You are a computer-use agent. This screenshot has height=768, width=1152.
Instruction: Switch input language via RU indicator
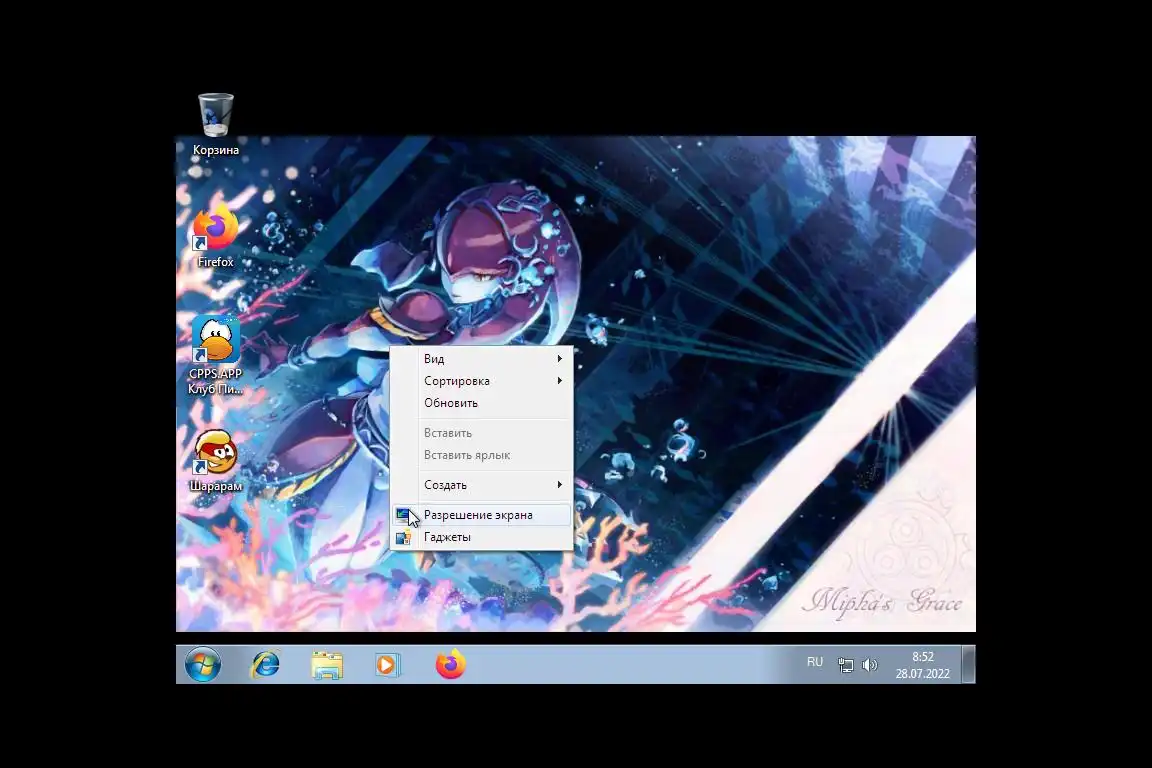click(x=815, y=662)
